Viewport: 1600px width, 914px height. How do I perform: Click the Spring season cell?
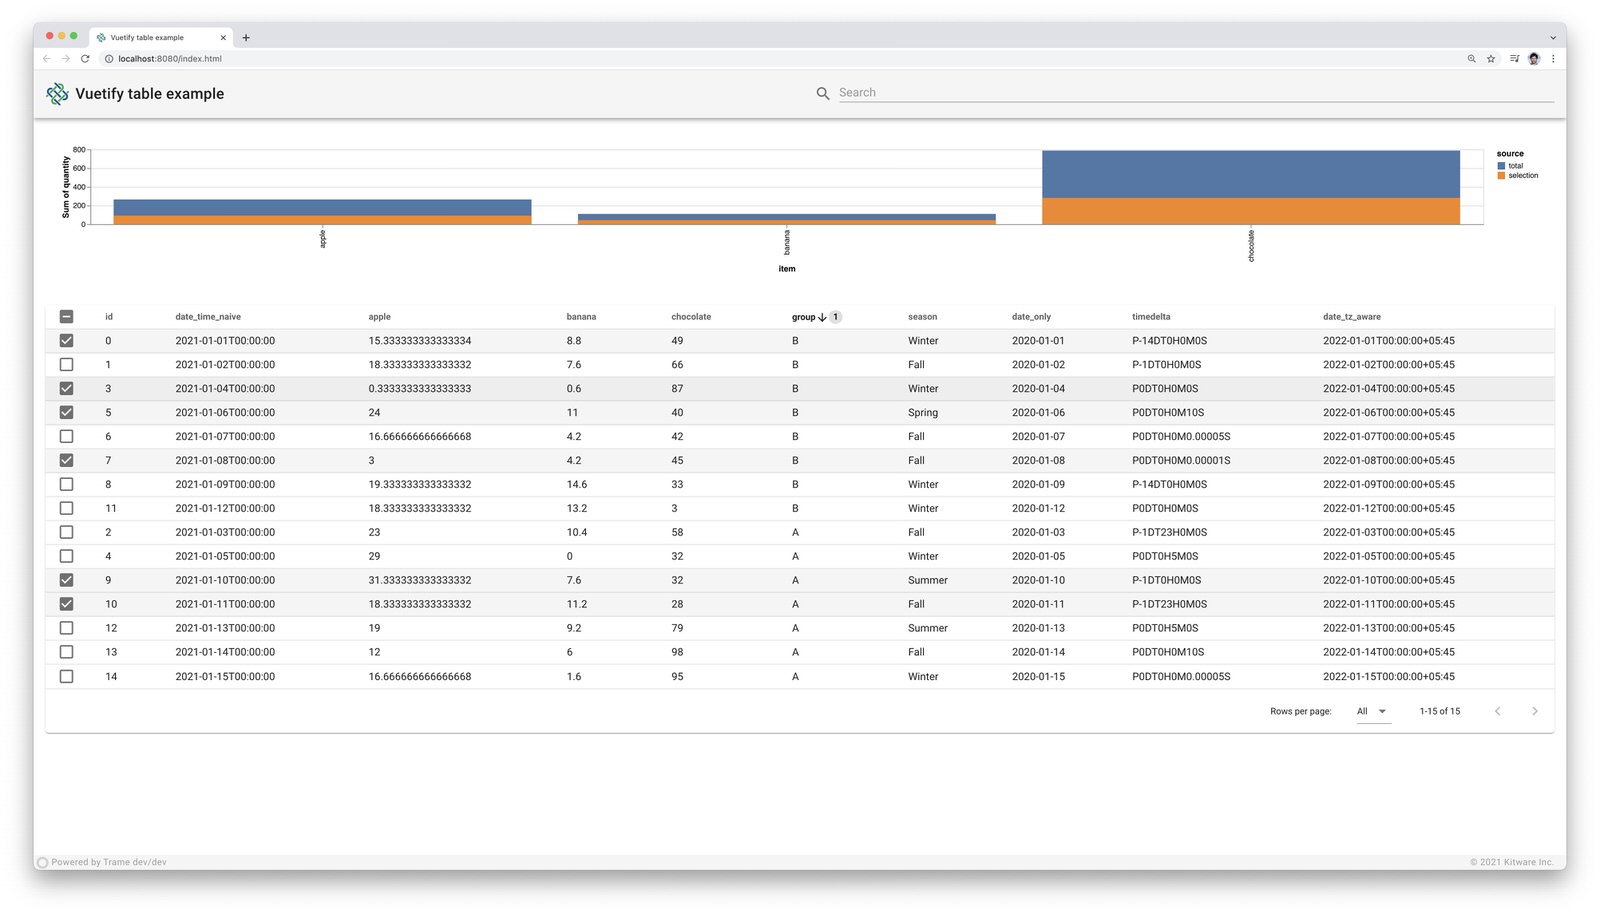923,413
